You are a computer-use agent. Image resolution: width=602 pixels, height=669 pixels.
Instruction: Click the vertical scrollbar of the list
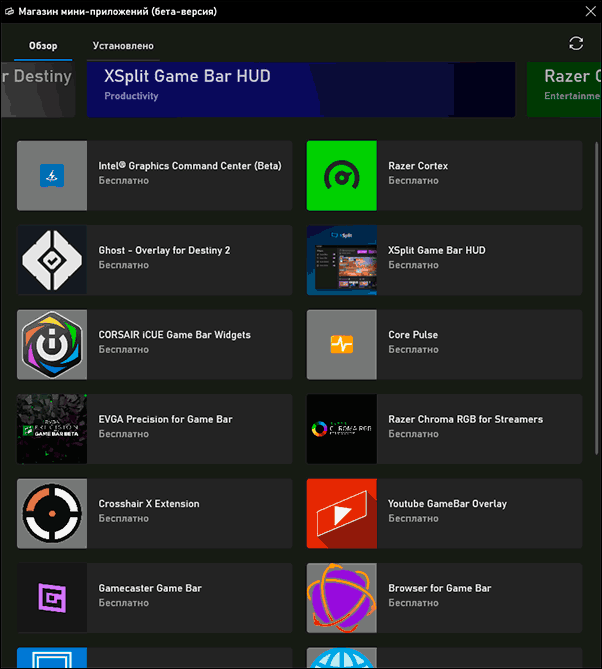(596, 299)
